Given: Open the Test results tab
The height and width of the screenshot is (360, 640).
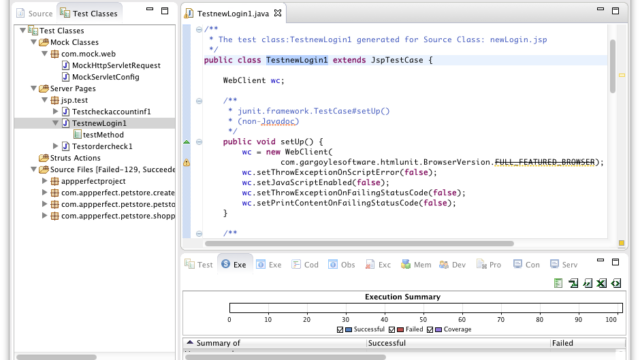Looking at the screenshot, I should click(x=199, y=264).
